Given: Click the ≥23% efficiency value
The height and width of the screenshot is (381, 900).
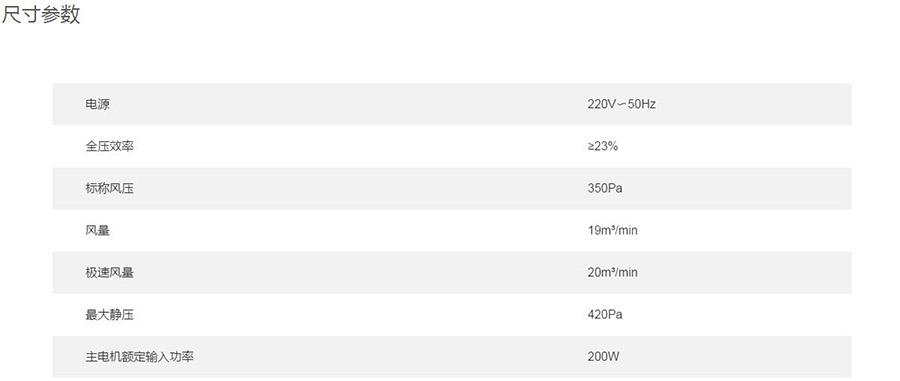Looking at the screenshot, I should click(602, 146).
